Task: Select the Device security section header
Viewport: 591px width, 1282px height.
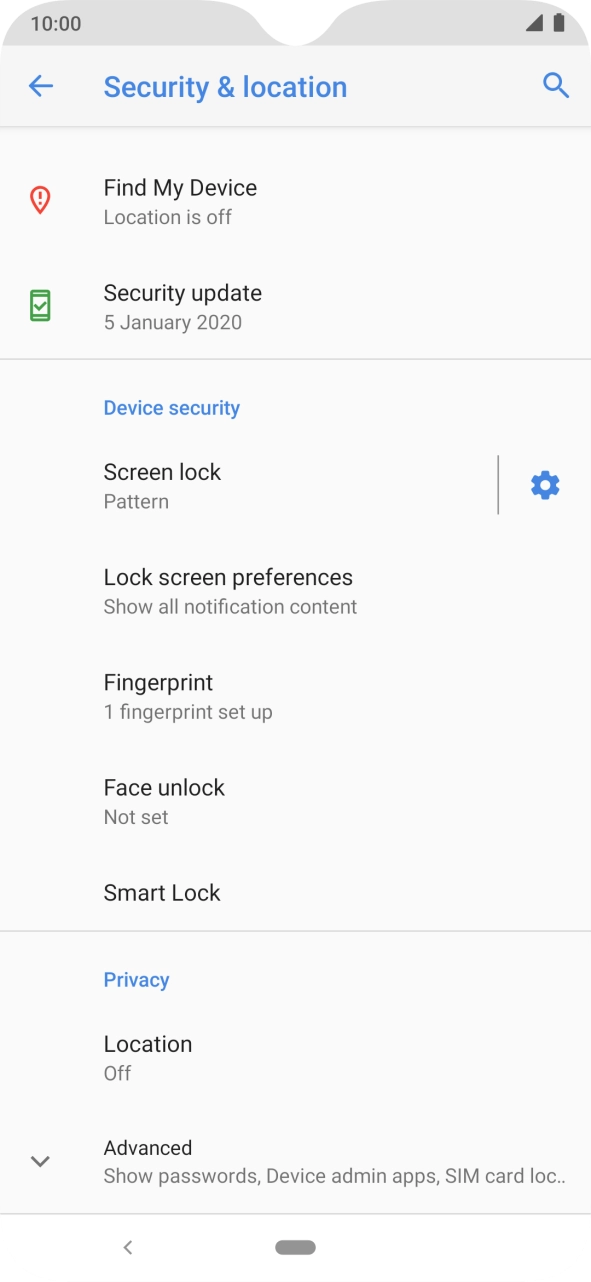Action: 171,407
